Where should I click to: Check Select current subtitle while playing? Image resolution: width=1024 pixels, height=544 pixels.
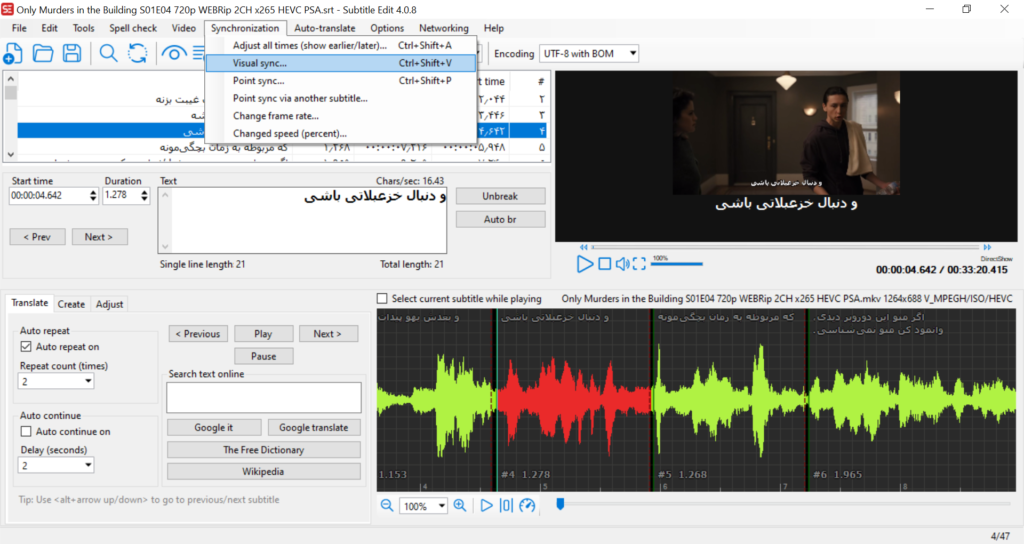(x=382, y=298)
